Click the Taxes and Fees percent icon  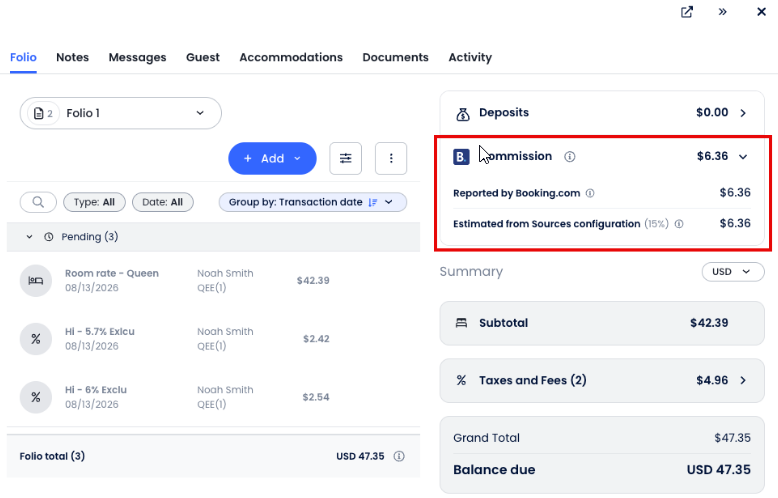coord(461,380)
